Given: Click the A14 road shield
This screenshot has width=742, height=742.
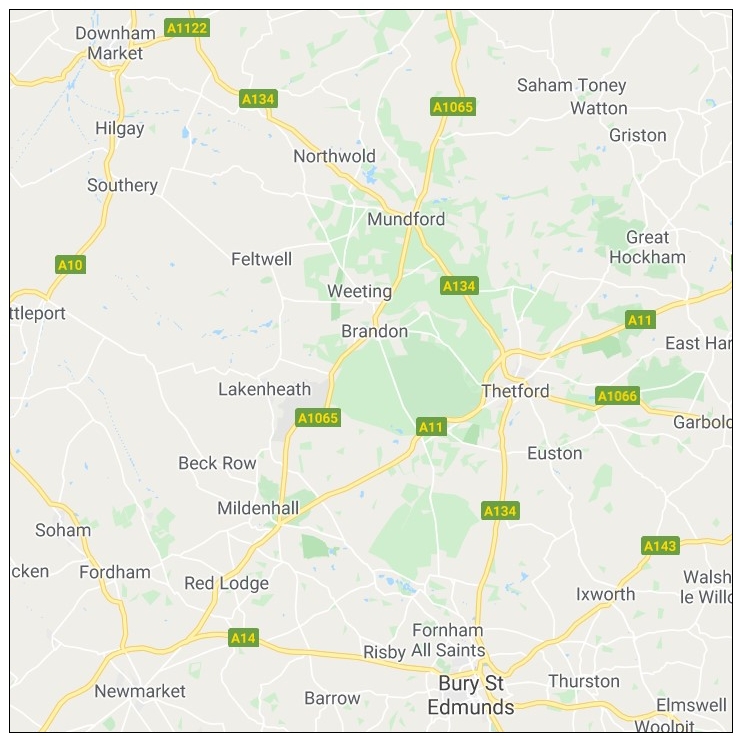Looking at the screenshot, I should 243,638.
